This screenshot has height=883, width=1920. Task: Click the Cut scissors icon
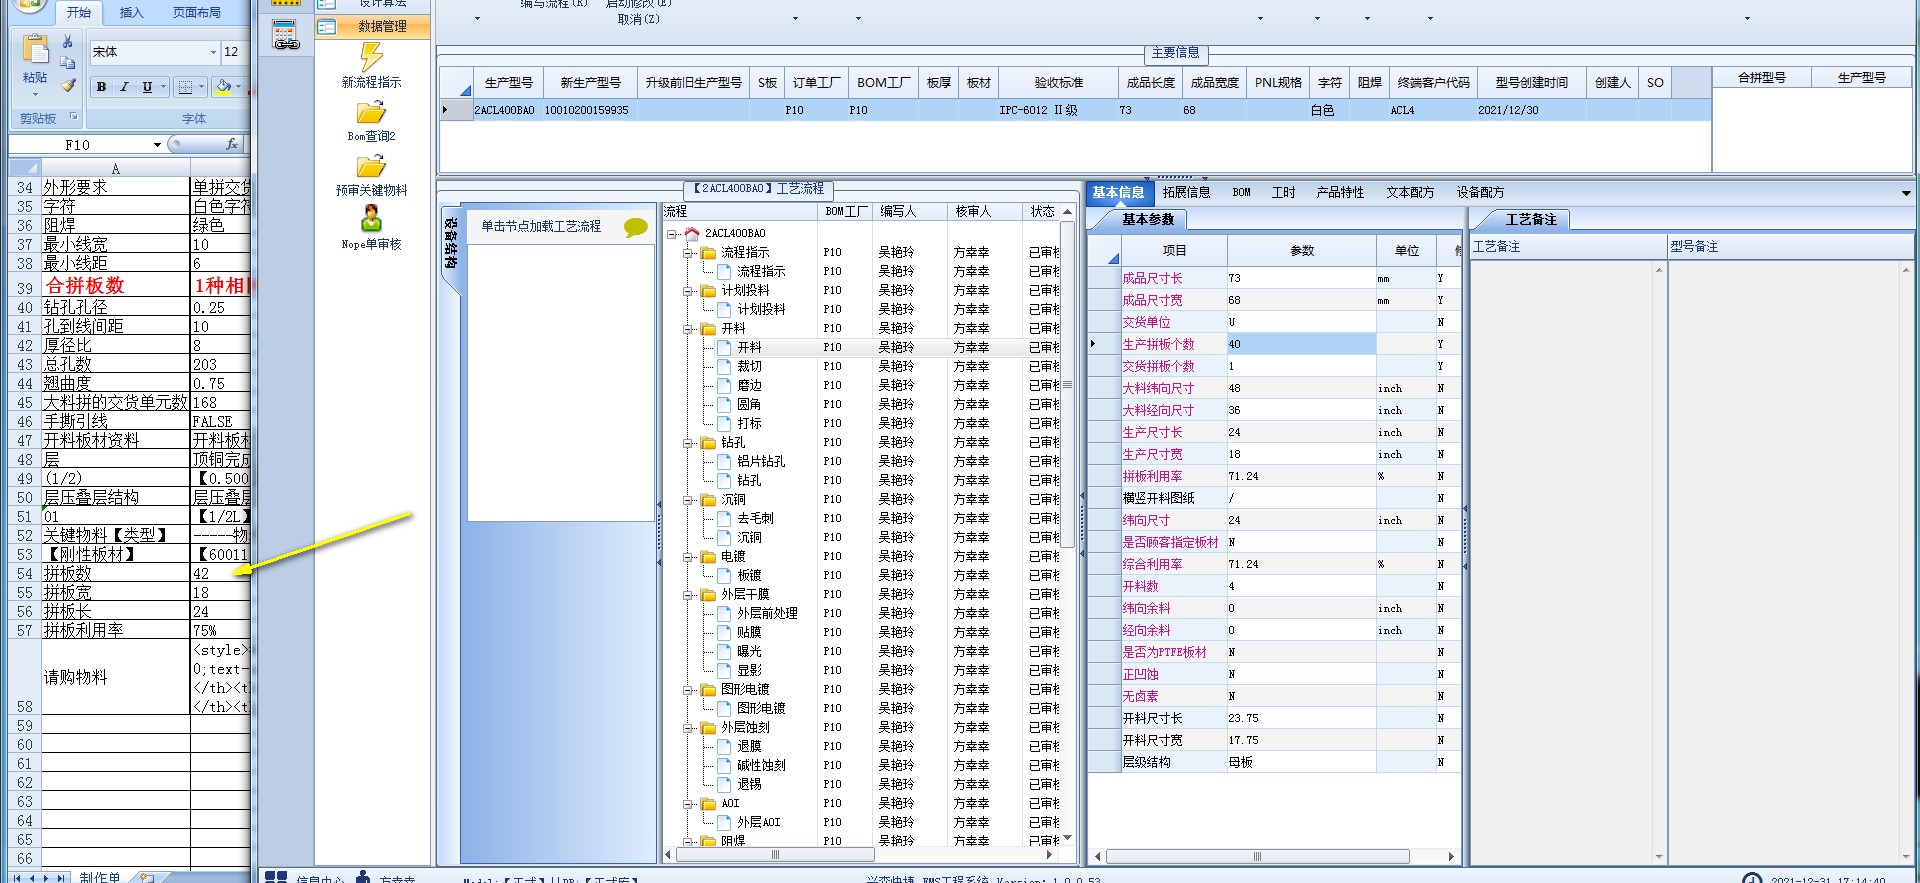(x=67, y=42)
